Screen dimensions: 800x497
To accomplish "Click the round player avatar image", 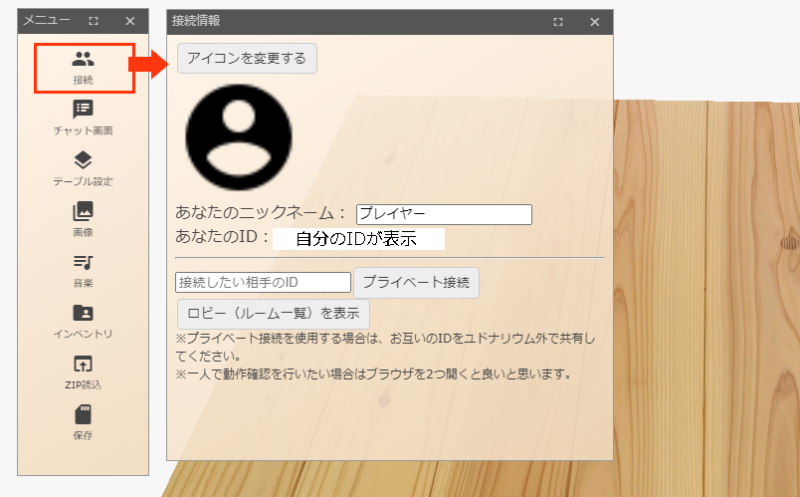I will (239, 137).
